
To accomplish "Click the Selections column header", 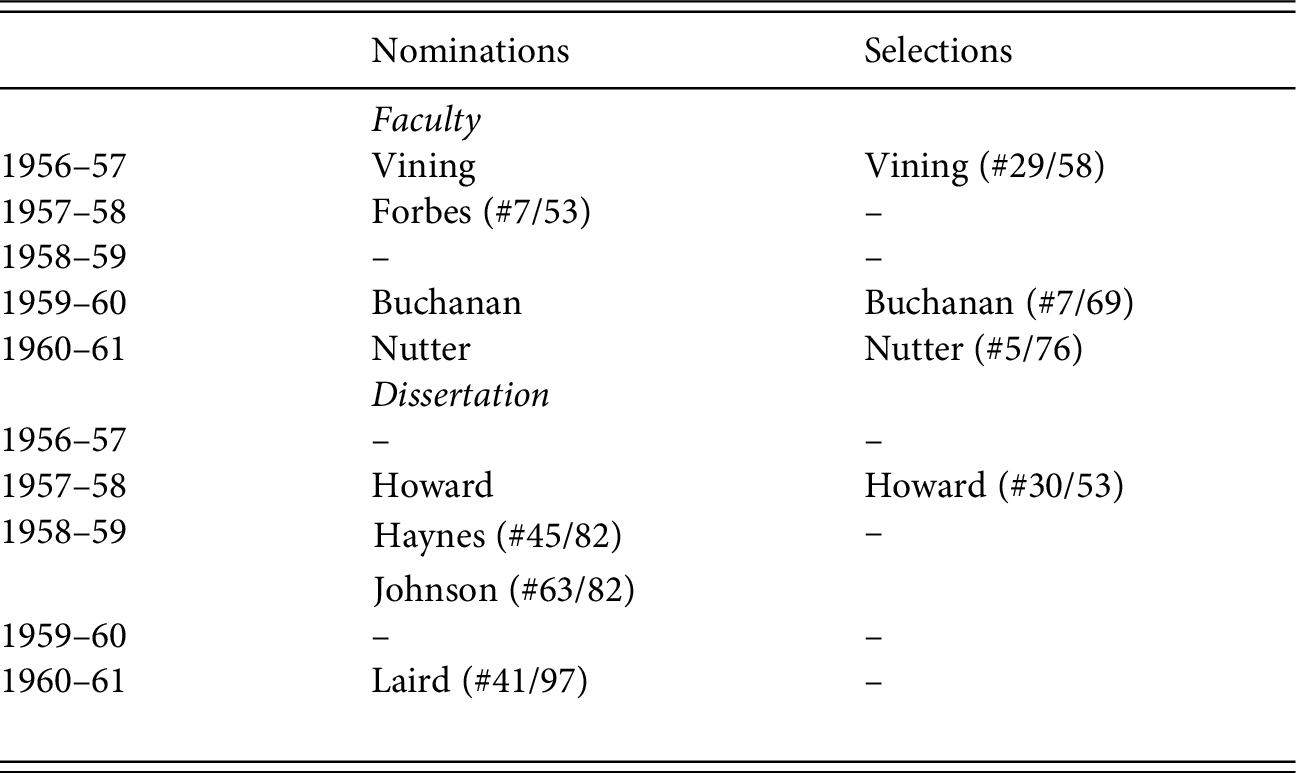I will 937,51.
